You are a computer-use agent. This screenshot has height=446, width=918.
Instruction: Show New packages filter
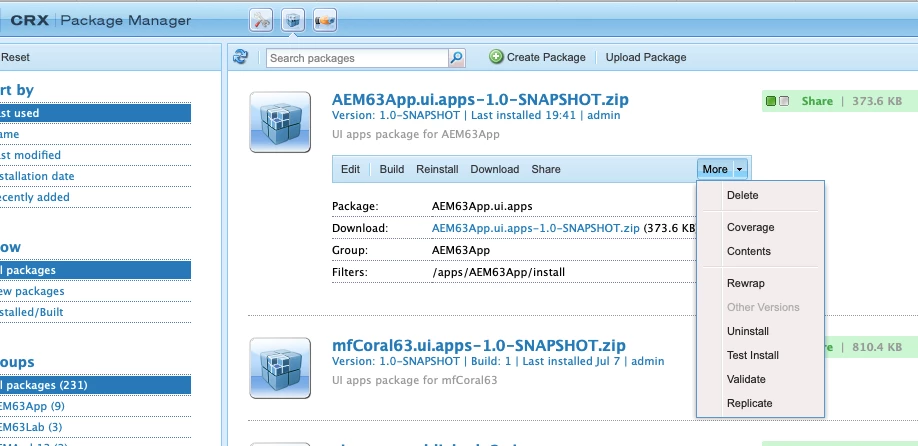pyautogui.click(x=95, y=291)
